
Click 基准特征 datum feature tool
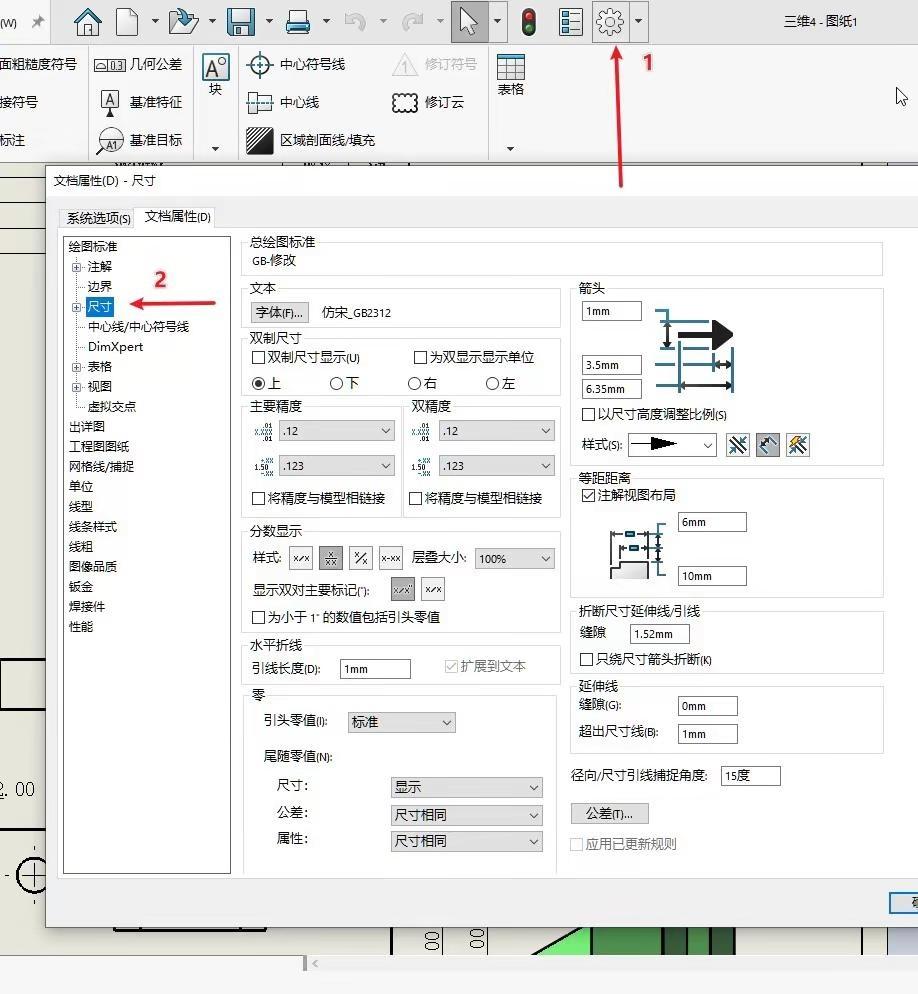point(141,103)
